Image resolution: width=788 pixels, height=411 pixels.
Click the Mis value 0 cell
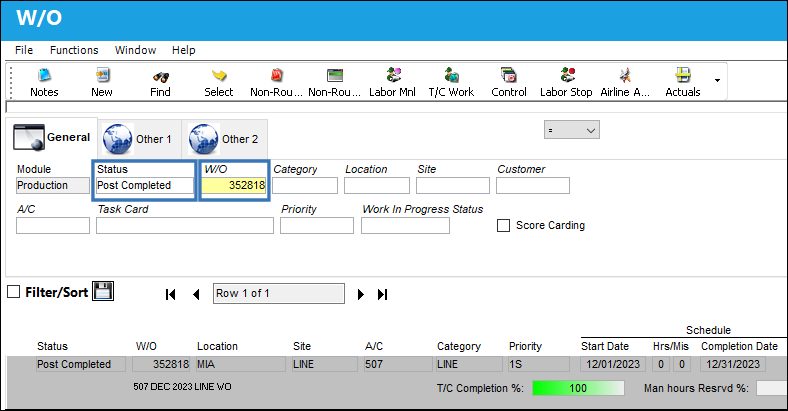tap(682, 364)
